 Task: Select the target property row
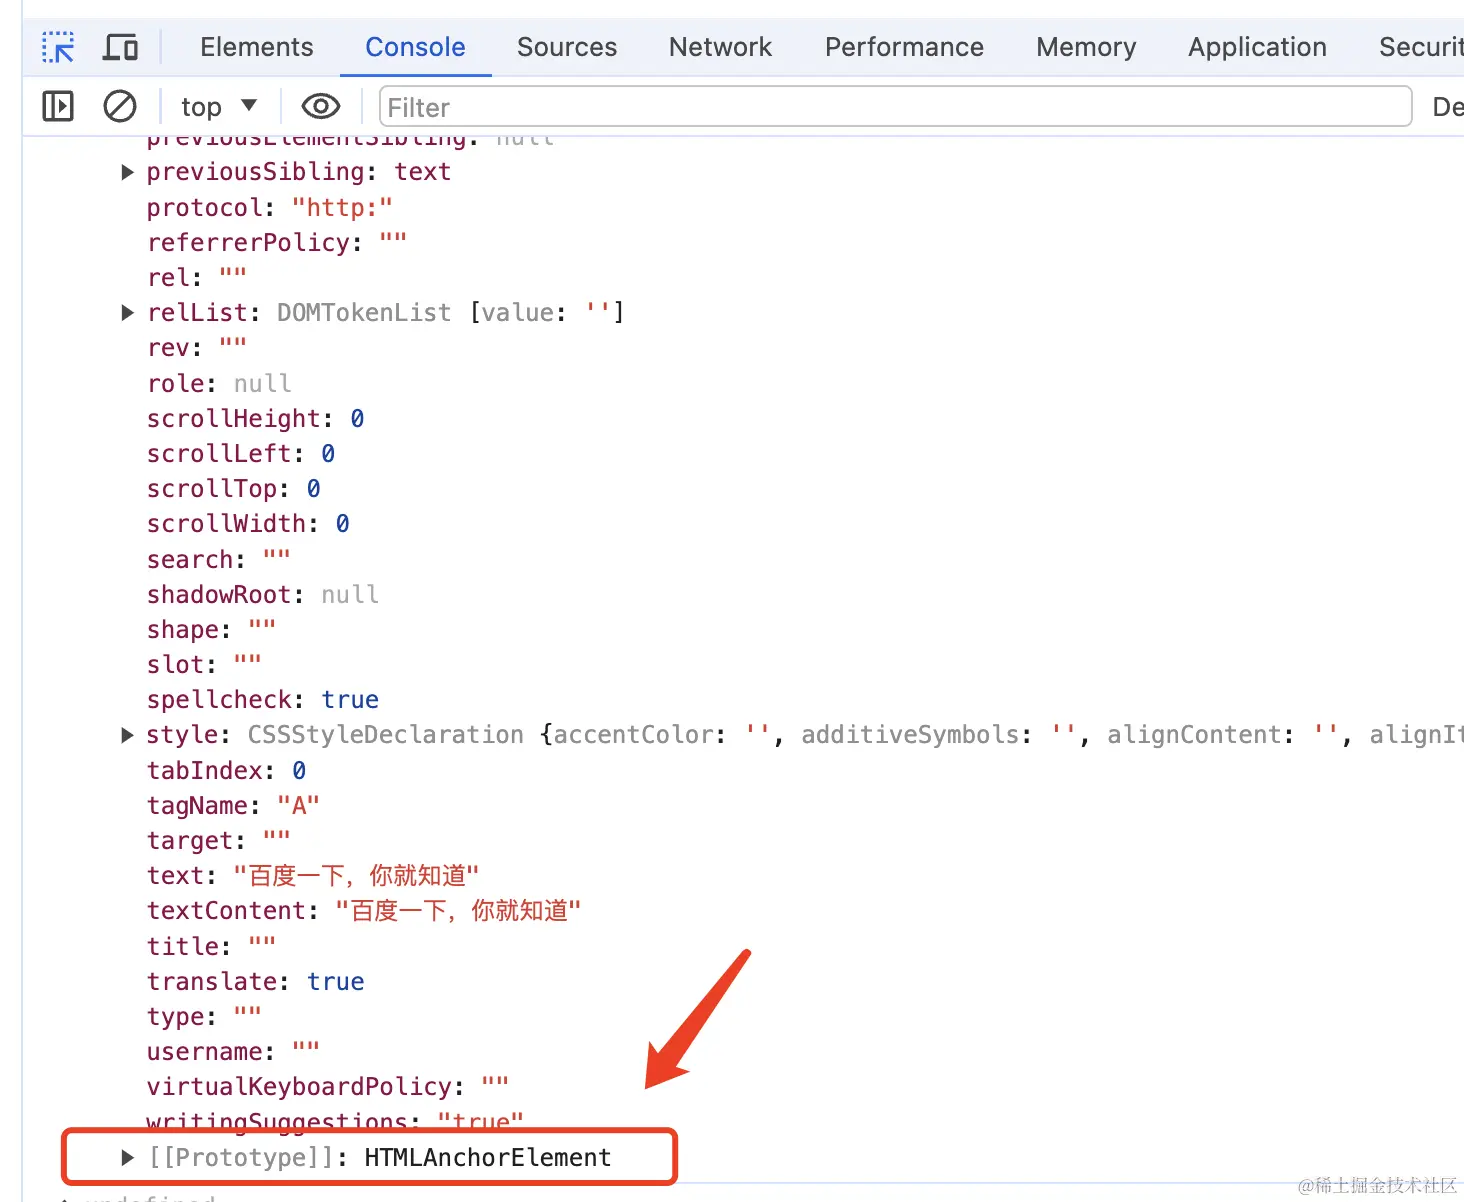point(219,840)
